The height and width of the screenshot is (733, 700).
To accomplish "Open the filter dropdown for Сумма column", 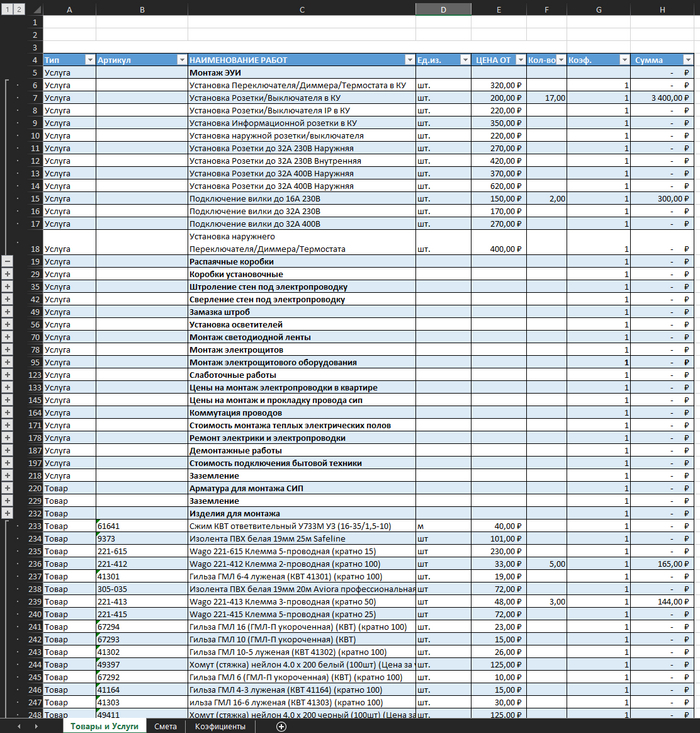I will click(688, 60).
